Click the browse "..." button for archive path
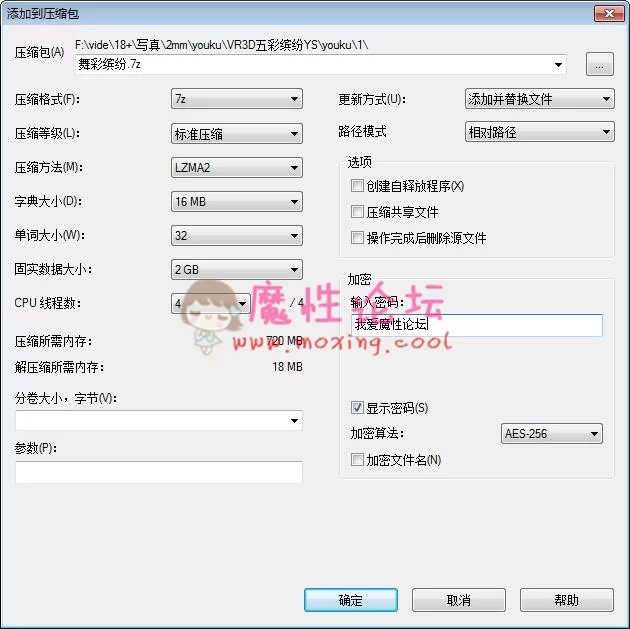The image size is (630, 629). click(x=599, y=64)
